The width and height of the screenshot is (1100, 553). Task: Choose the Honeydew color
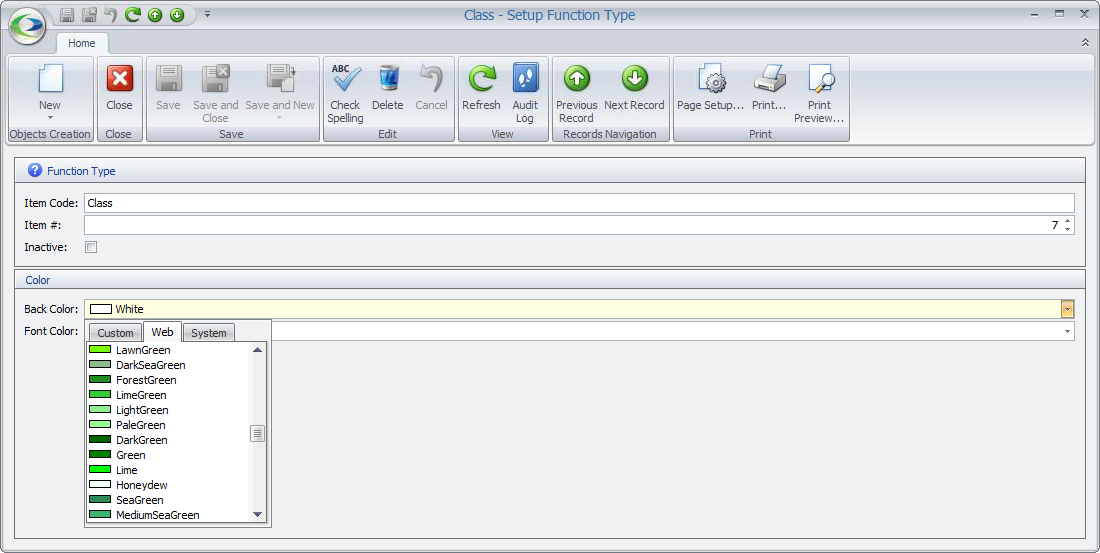click(x=168, y=485)
